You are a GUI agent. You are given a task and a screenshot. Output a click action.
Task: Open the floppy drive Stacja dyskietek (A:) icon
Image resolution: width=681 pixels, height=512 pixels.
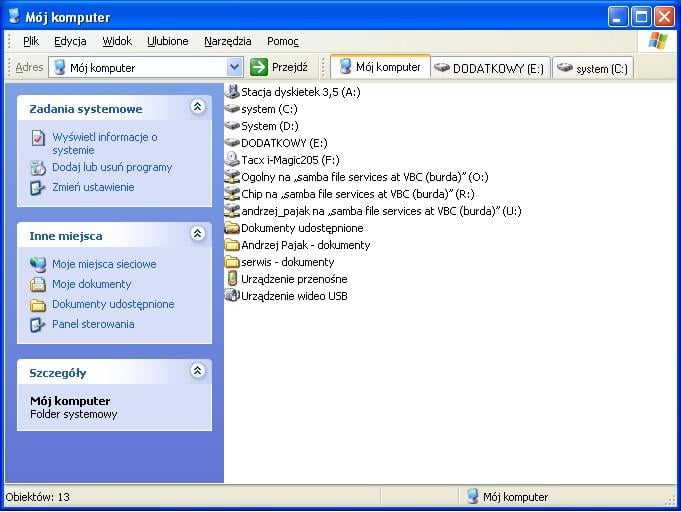coord(232,92)
